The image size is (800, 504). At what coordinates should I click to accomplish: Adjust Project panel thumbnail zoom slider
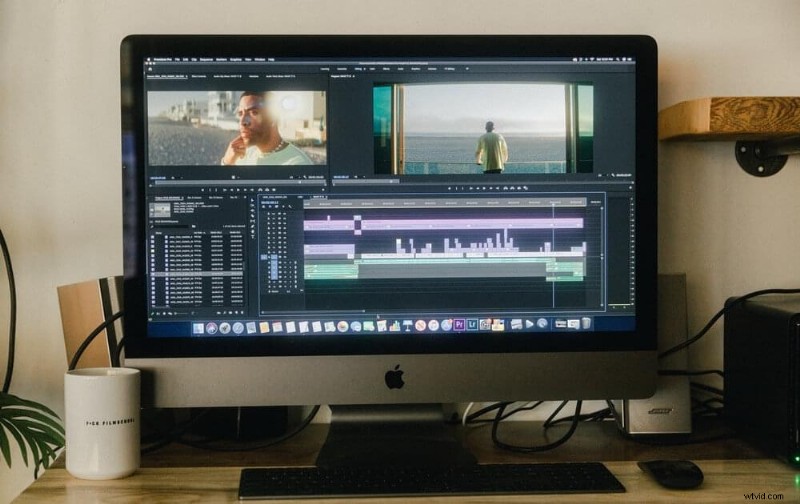(182, 313)
